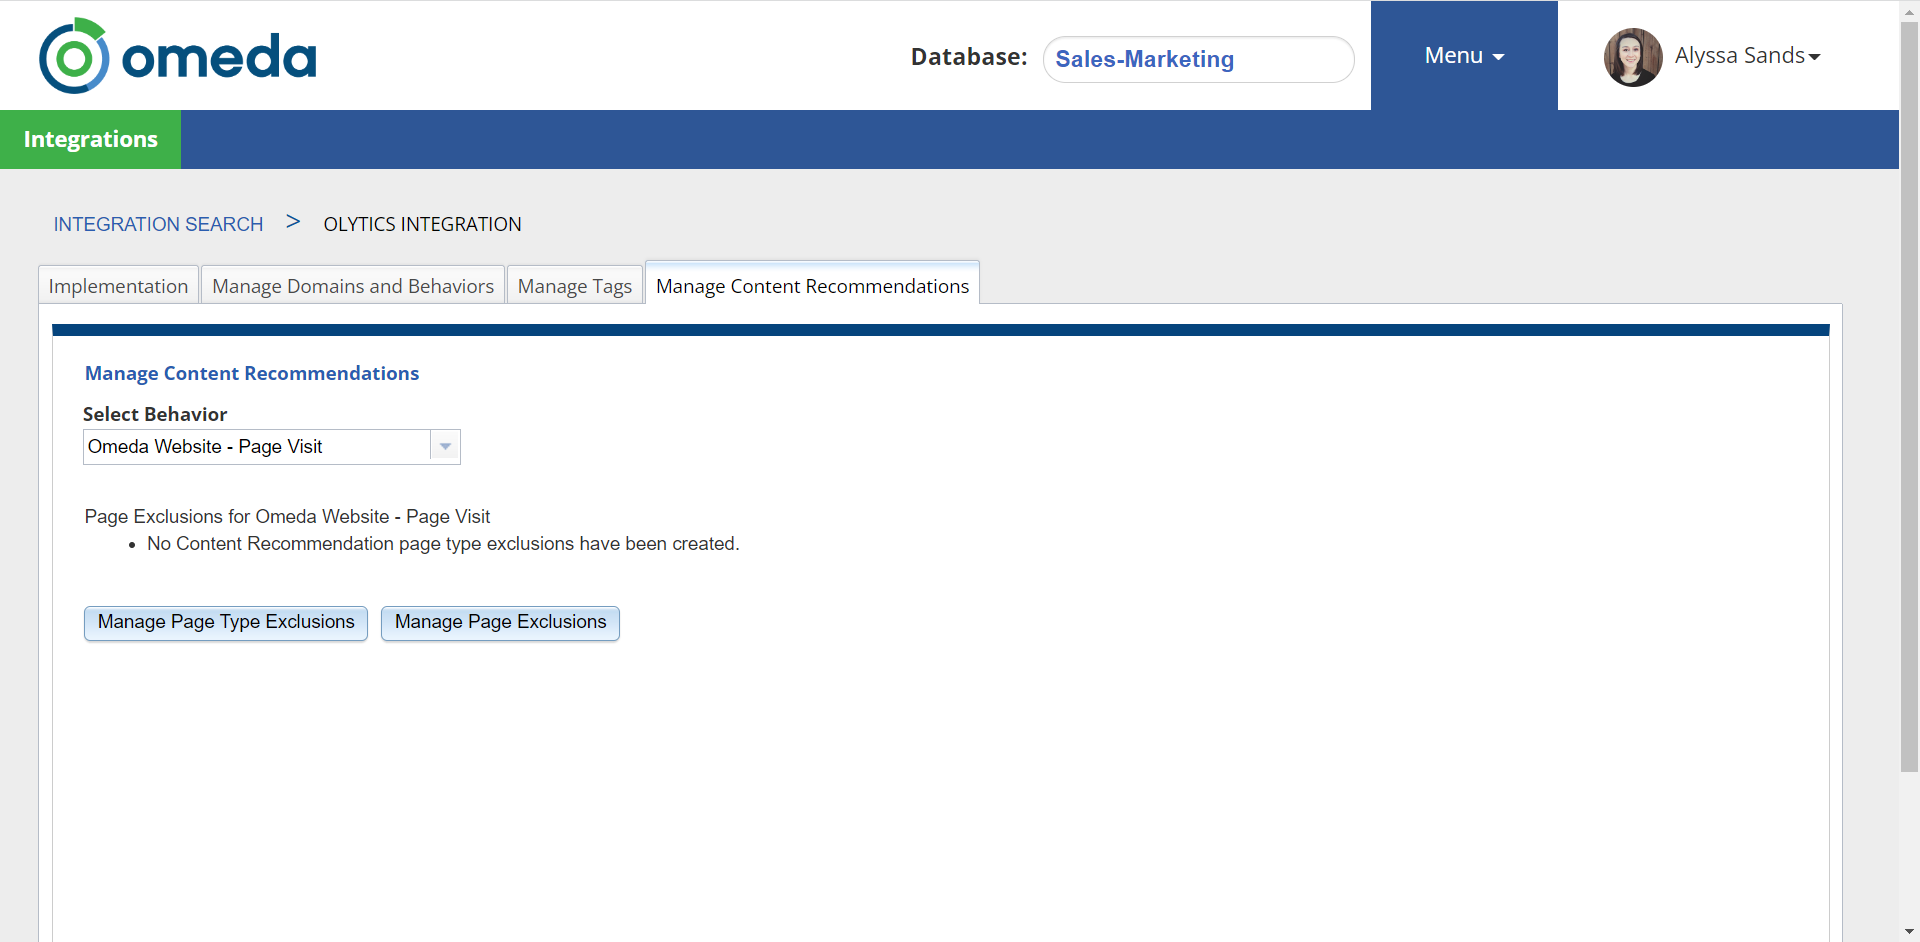Expand the Alyssa Sands user menu
The image size is (1920, 942).
pyautogui.click(x=1747, y=56)
